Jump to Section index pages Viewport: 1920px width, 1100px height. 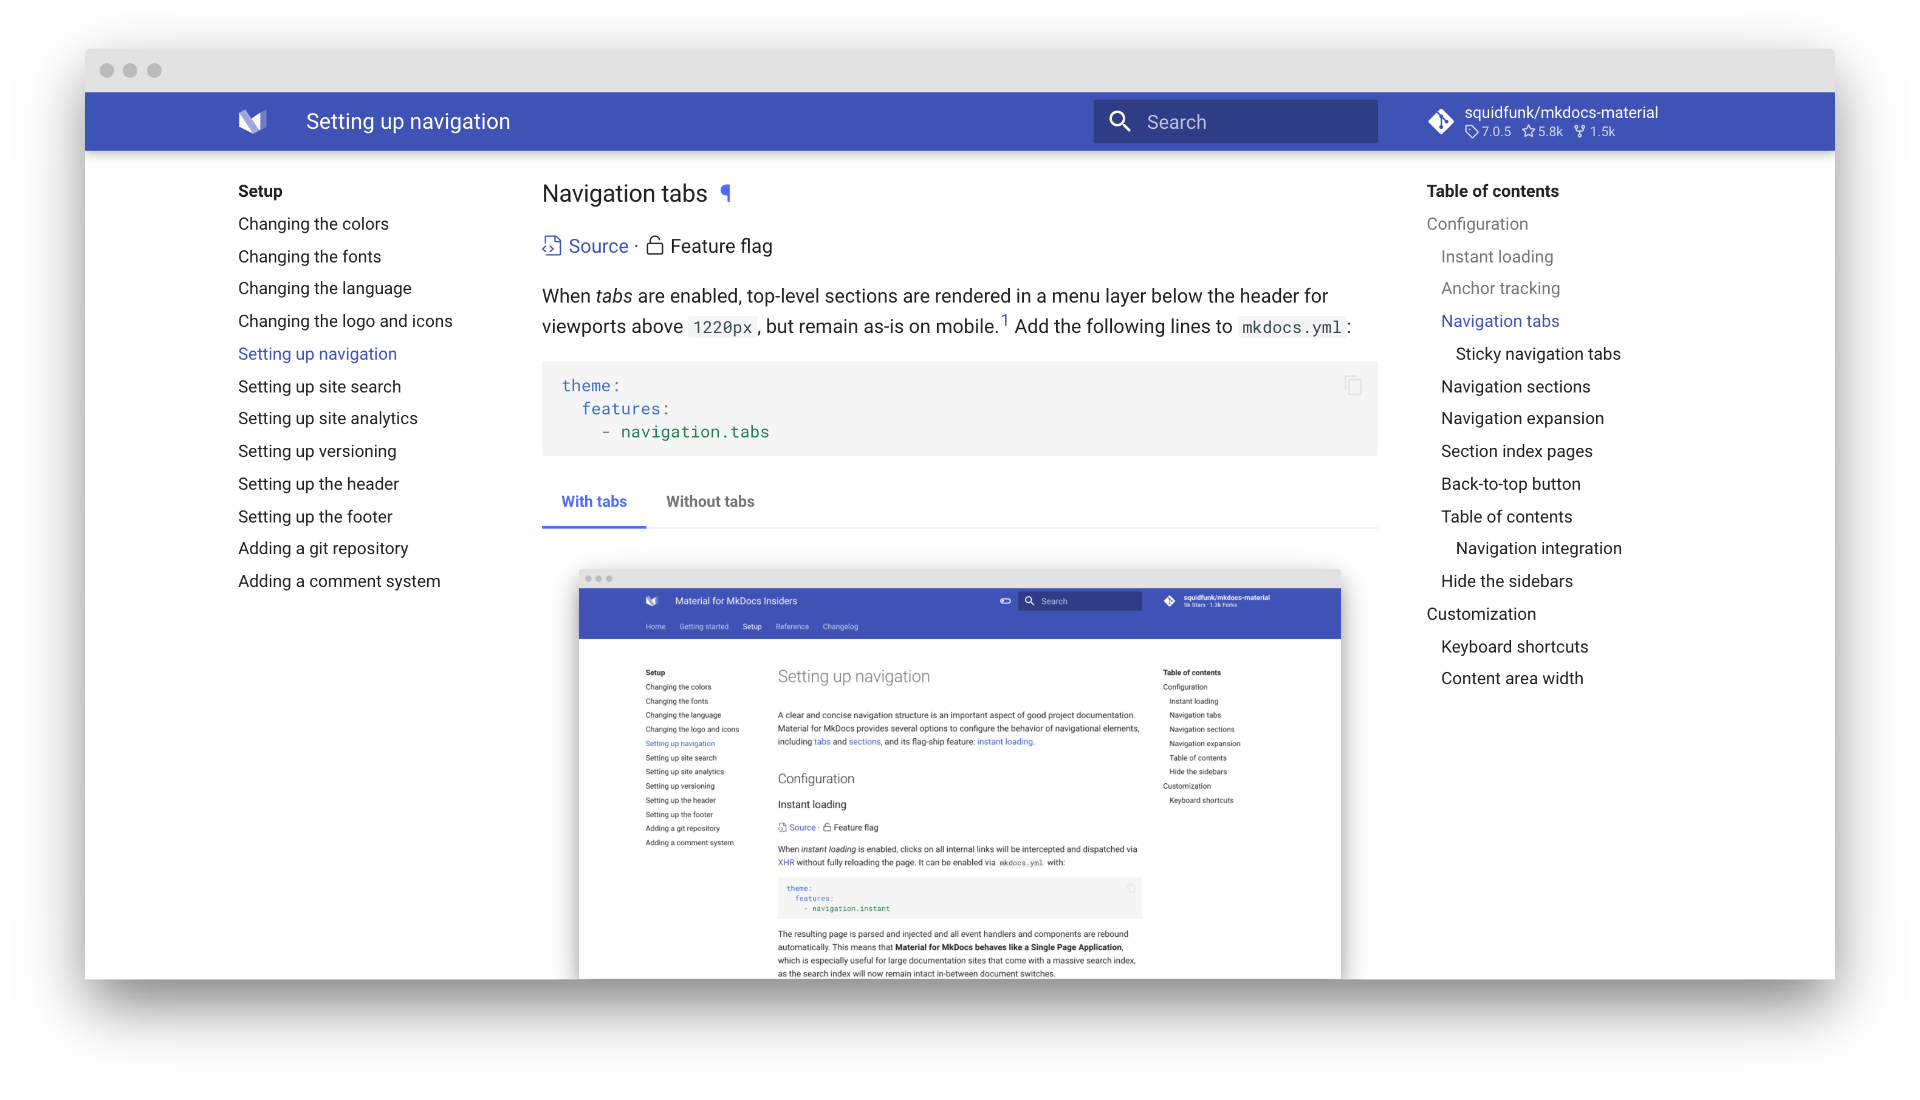click(1516, 451)
